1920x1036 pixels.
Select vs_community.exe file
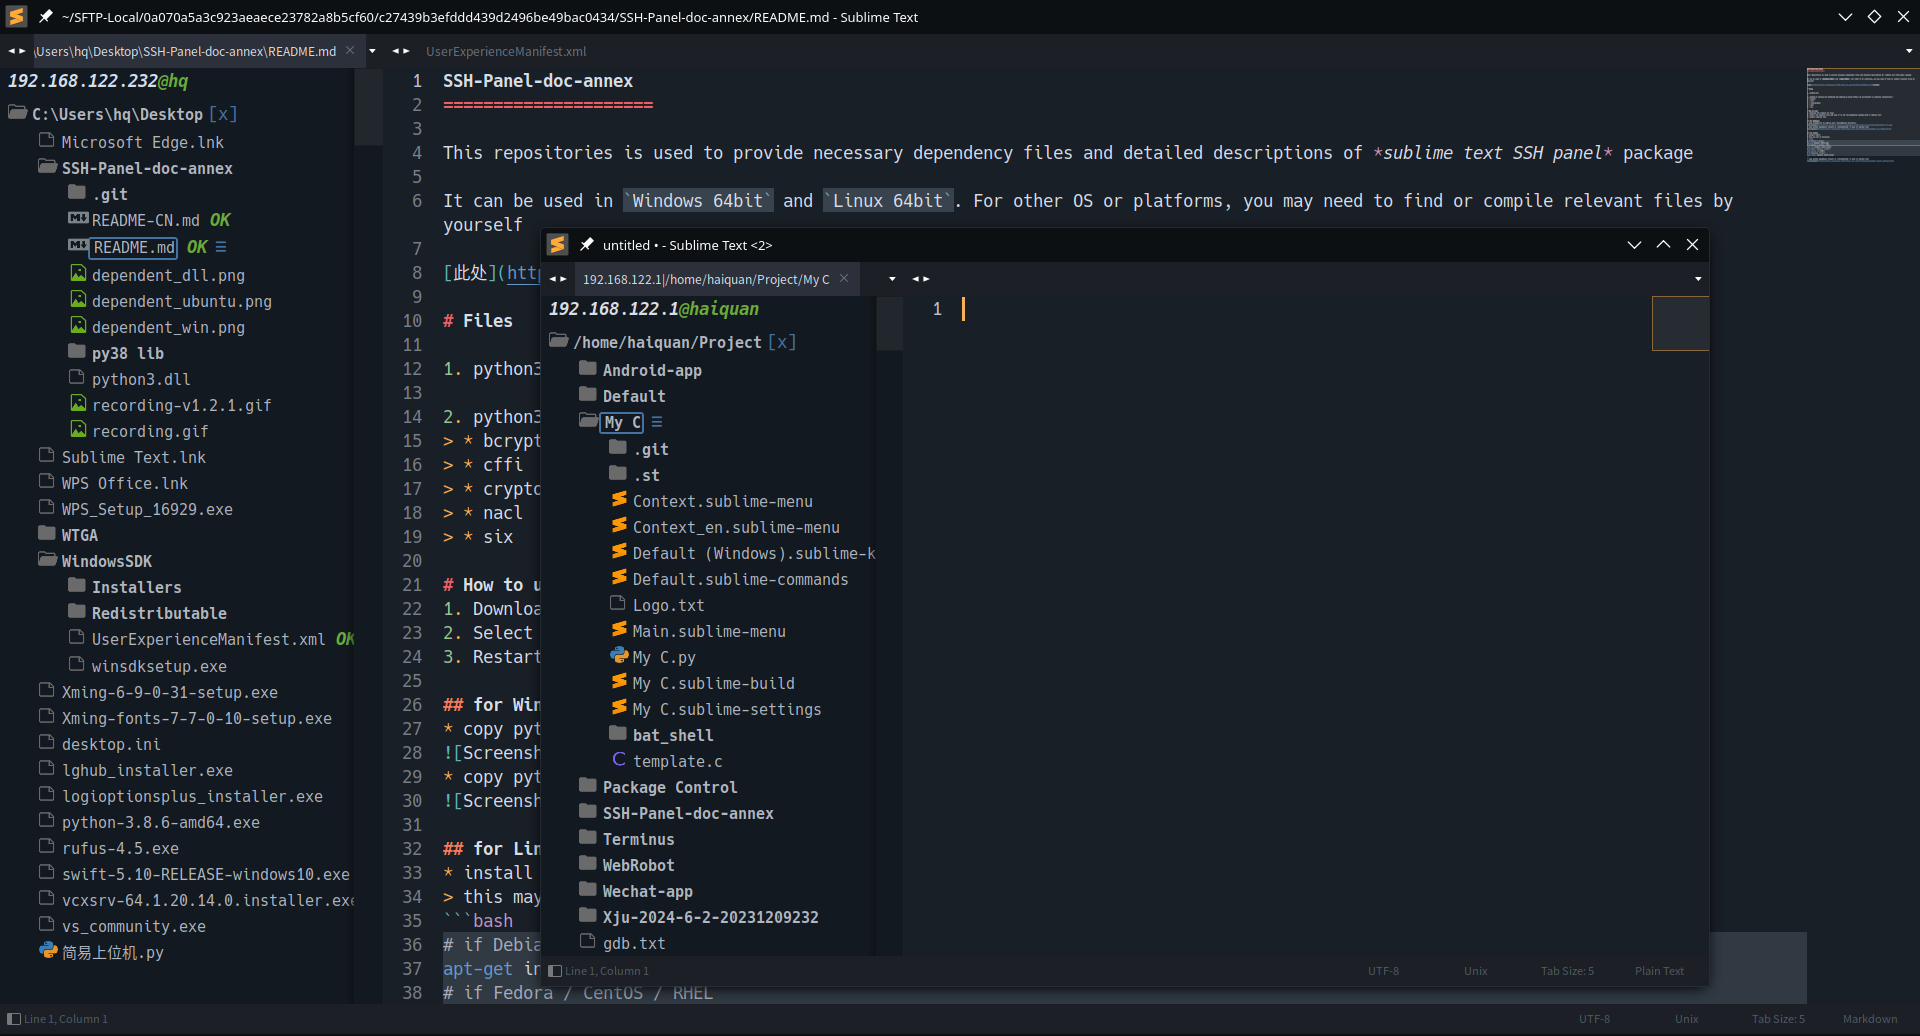[134, 926]
